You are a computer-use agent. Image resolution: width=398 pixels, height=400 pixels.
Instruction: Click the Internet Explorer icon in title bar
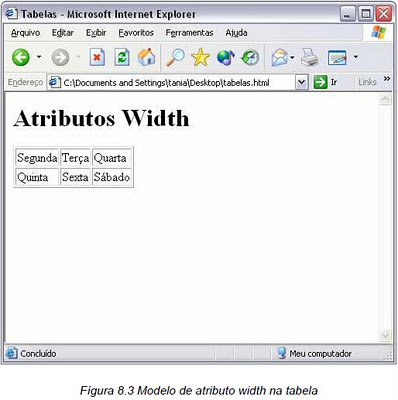(x=12, y=14)
